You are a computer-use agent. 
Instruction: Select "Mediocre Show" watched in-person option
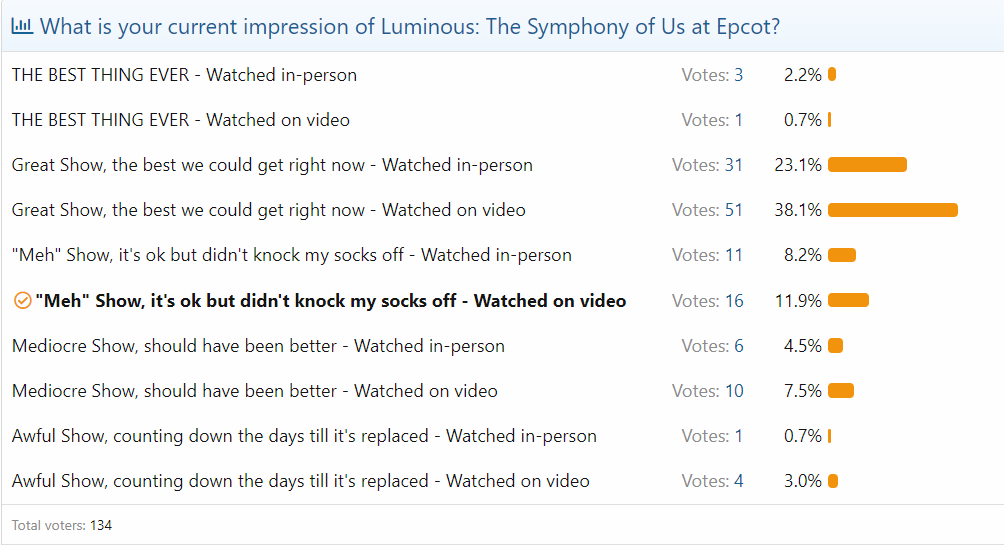(258, 346)
